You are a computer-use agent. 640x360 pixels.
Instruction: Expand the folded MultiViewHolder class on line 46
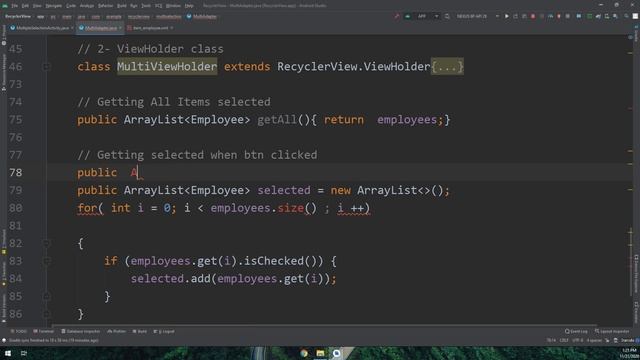pyautogui.click(x=47, y=66)
